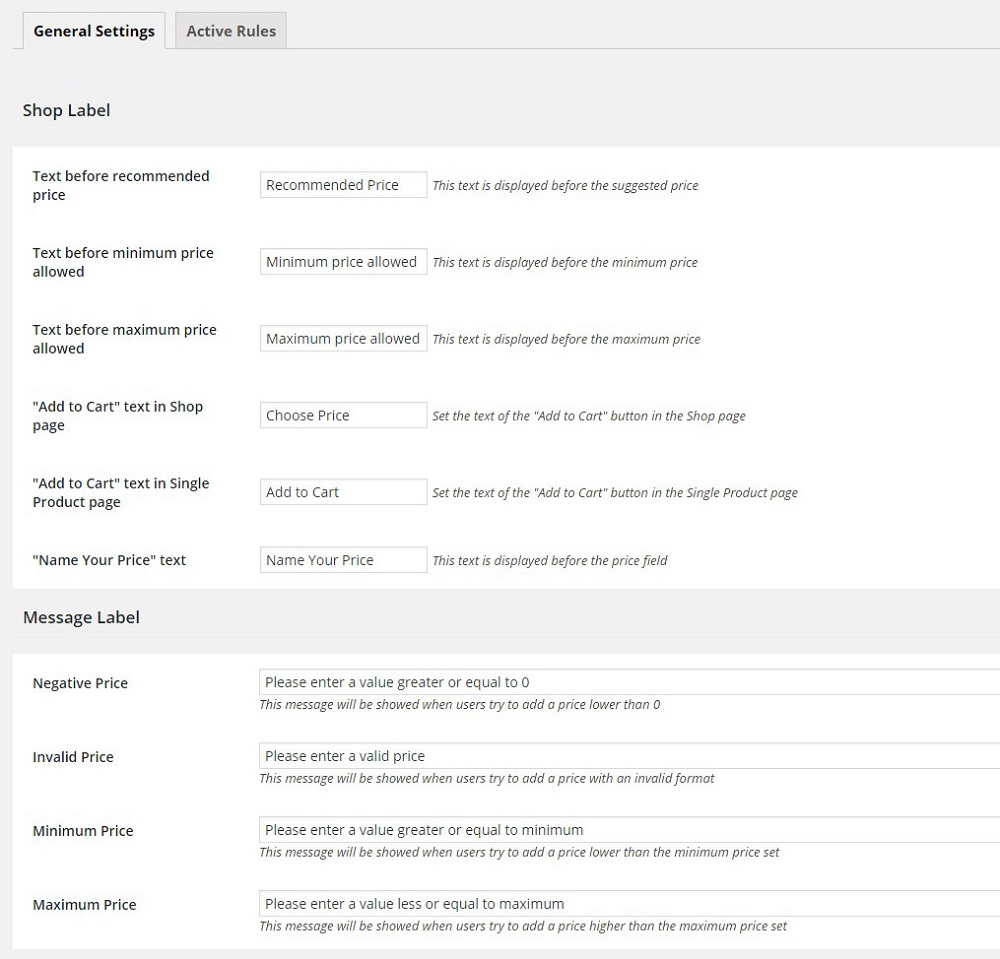Screen dimensions: 1000x959
Task: Click the Maximum price allowed input
Action: point(343,339)
